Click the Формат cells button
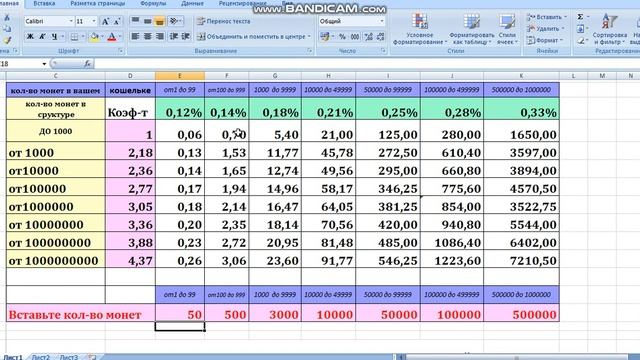The height and width of the screenshot is (360, 640). (544, 40)
